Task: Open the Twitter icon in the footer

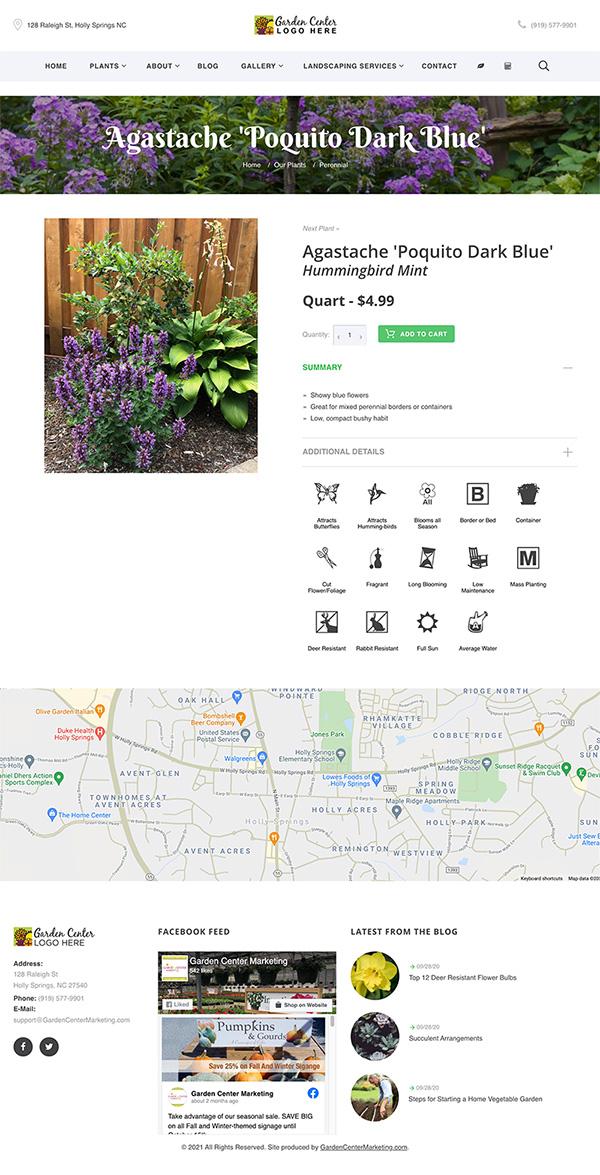Action: coord(49,1046)
